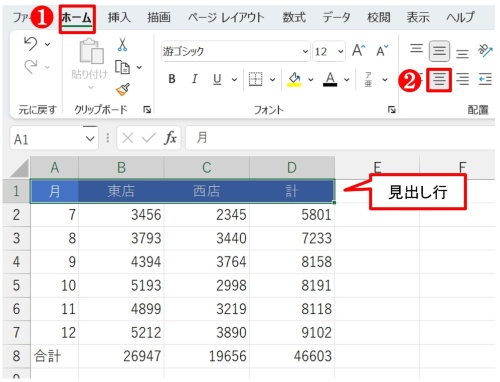The height and width of the screenshot is (382, 500).
Task: Open the 描画 ribbon tab
Action: click(x=159, y=17)
